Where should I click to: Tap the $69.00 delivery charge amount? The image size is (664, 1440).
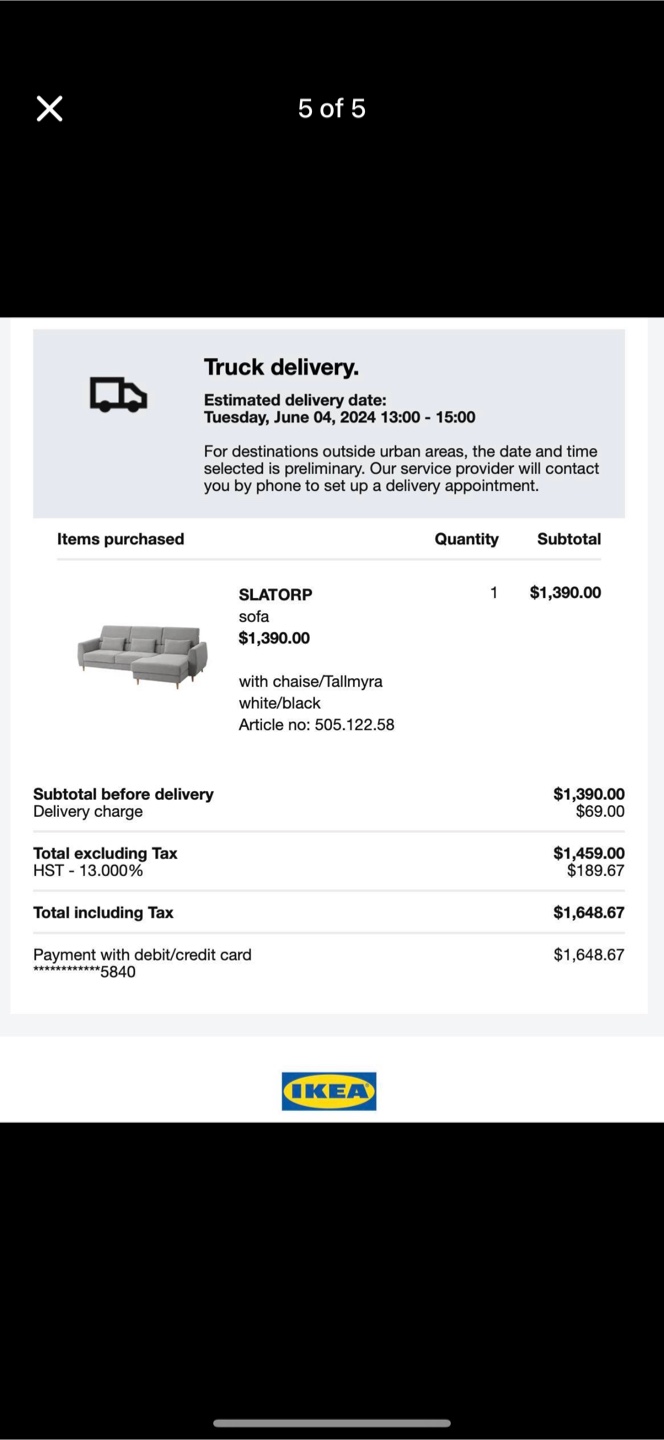(600, 812)
